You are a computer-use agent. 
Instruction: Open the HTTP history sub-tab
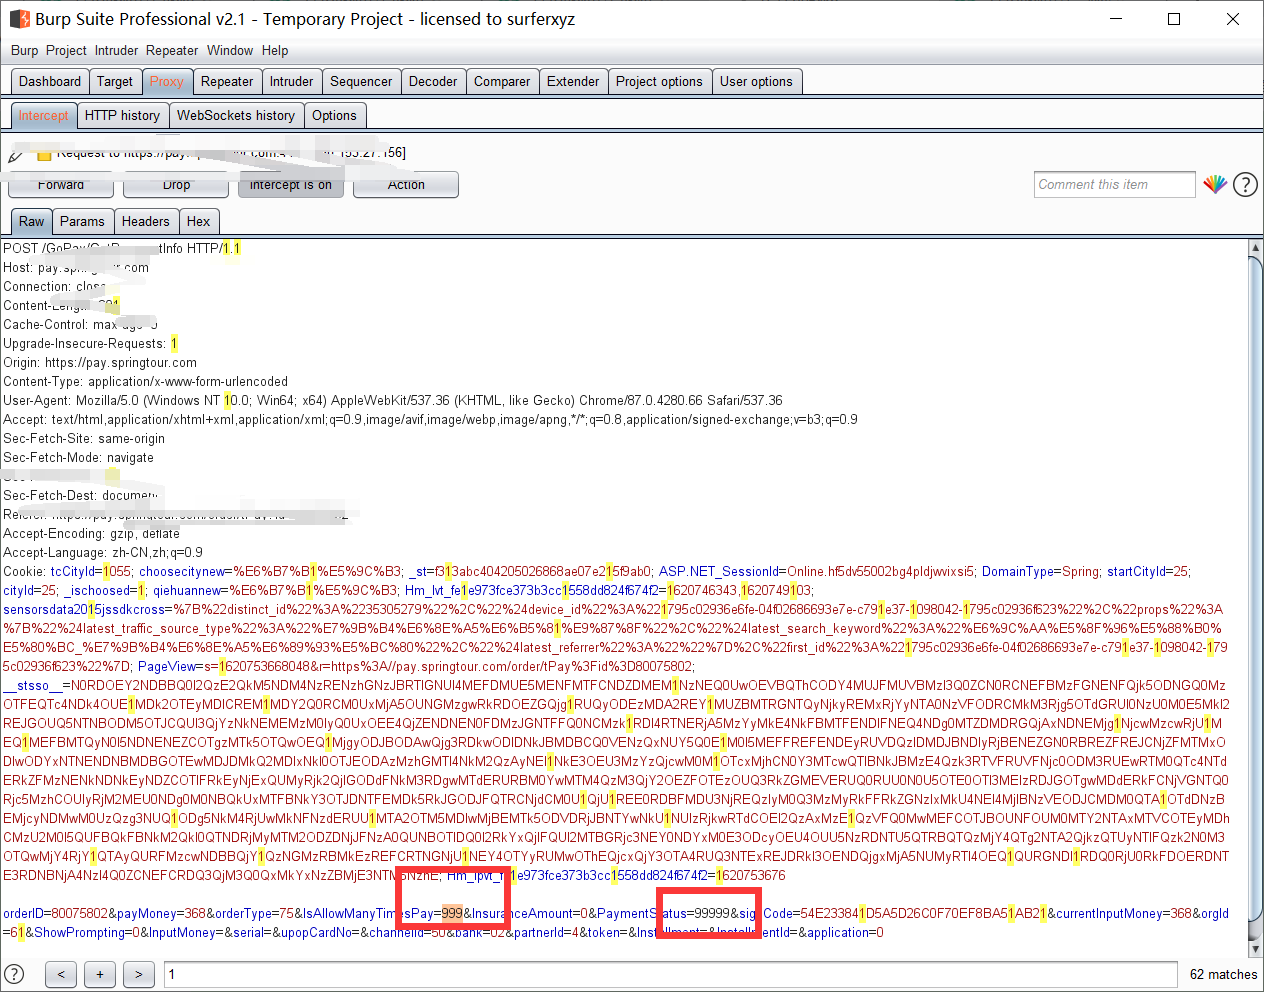pyautogui.click(x=122, y=116)
